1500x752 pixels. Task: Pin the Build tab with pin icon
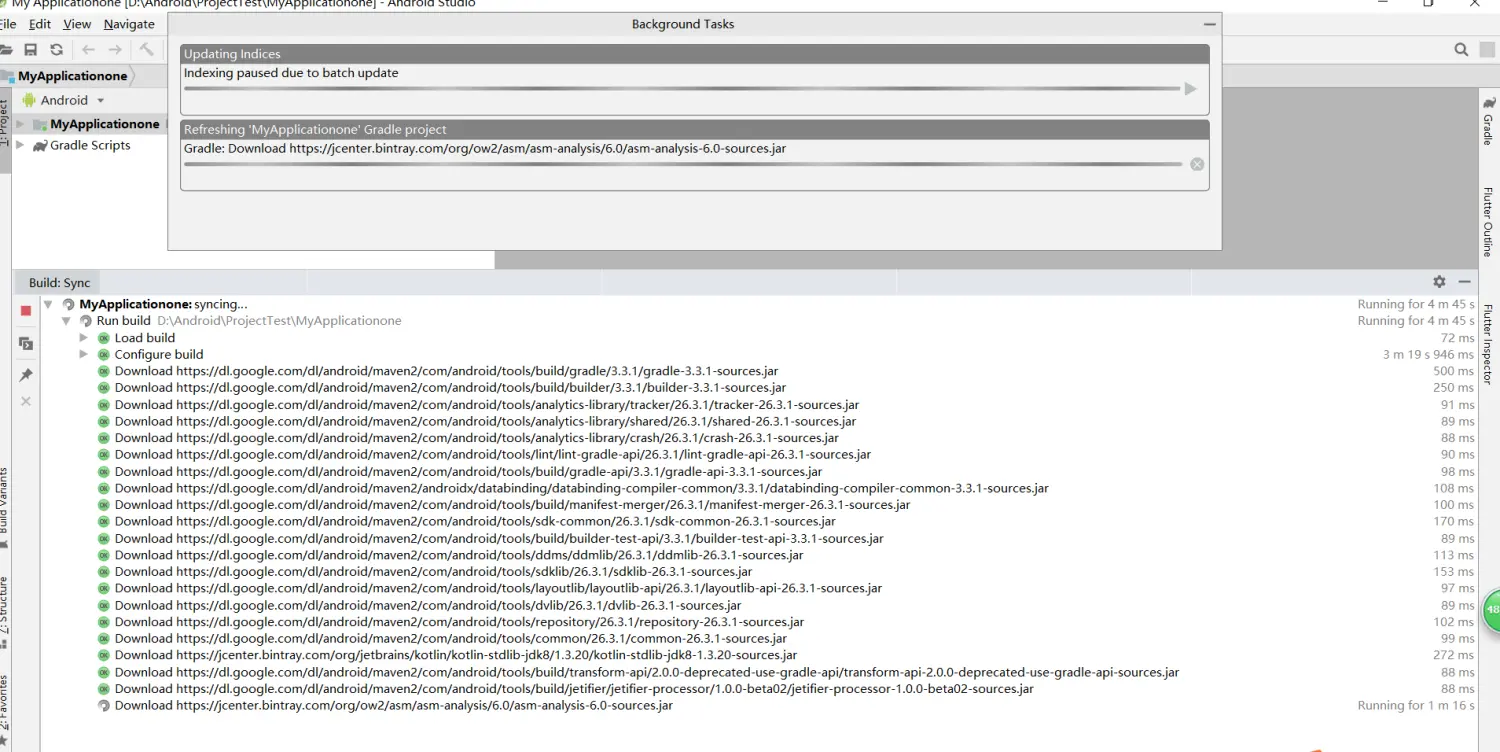[26, 375]
